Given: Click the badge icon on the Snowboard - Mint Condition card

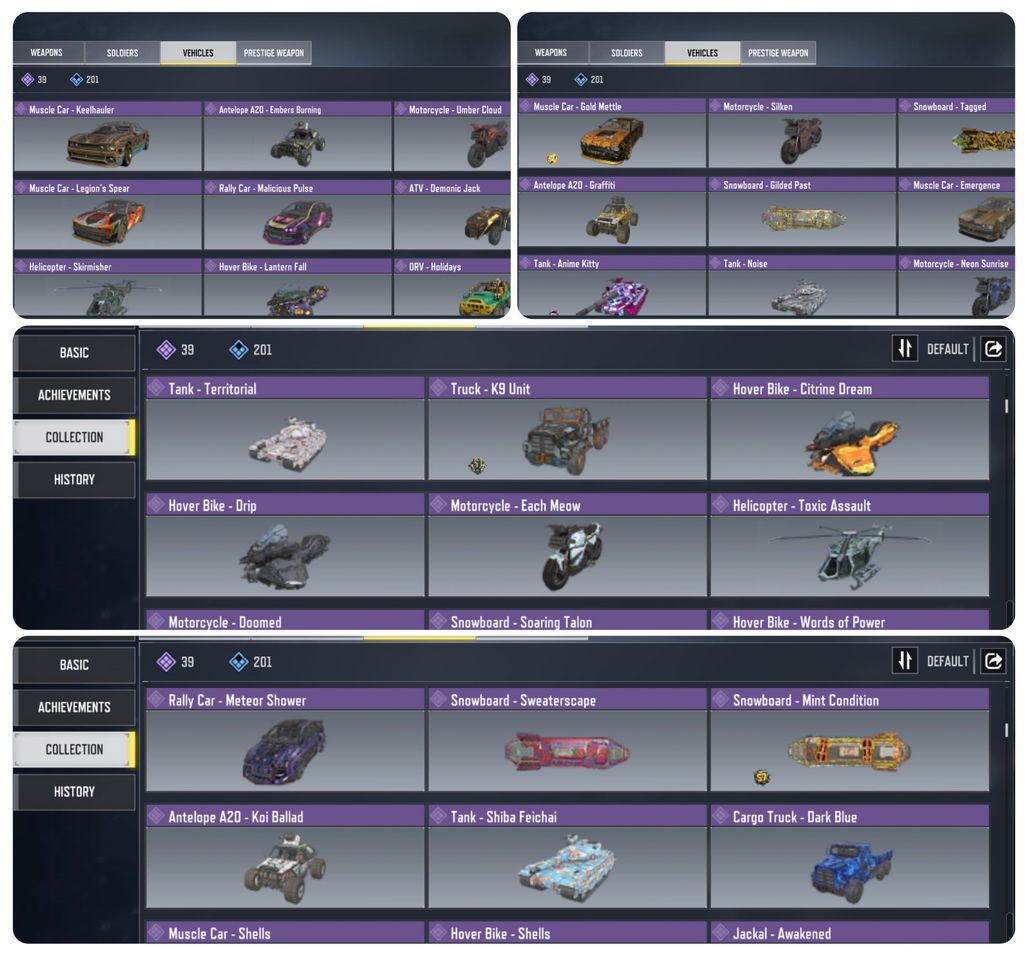Looking at the screenshot, I should coord(761,777).
